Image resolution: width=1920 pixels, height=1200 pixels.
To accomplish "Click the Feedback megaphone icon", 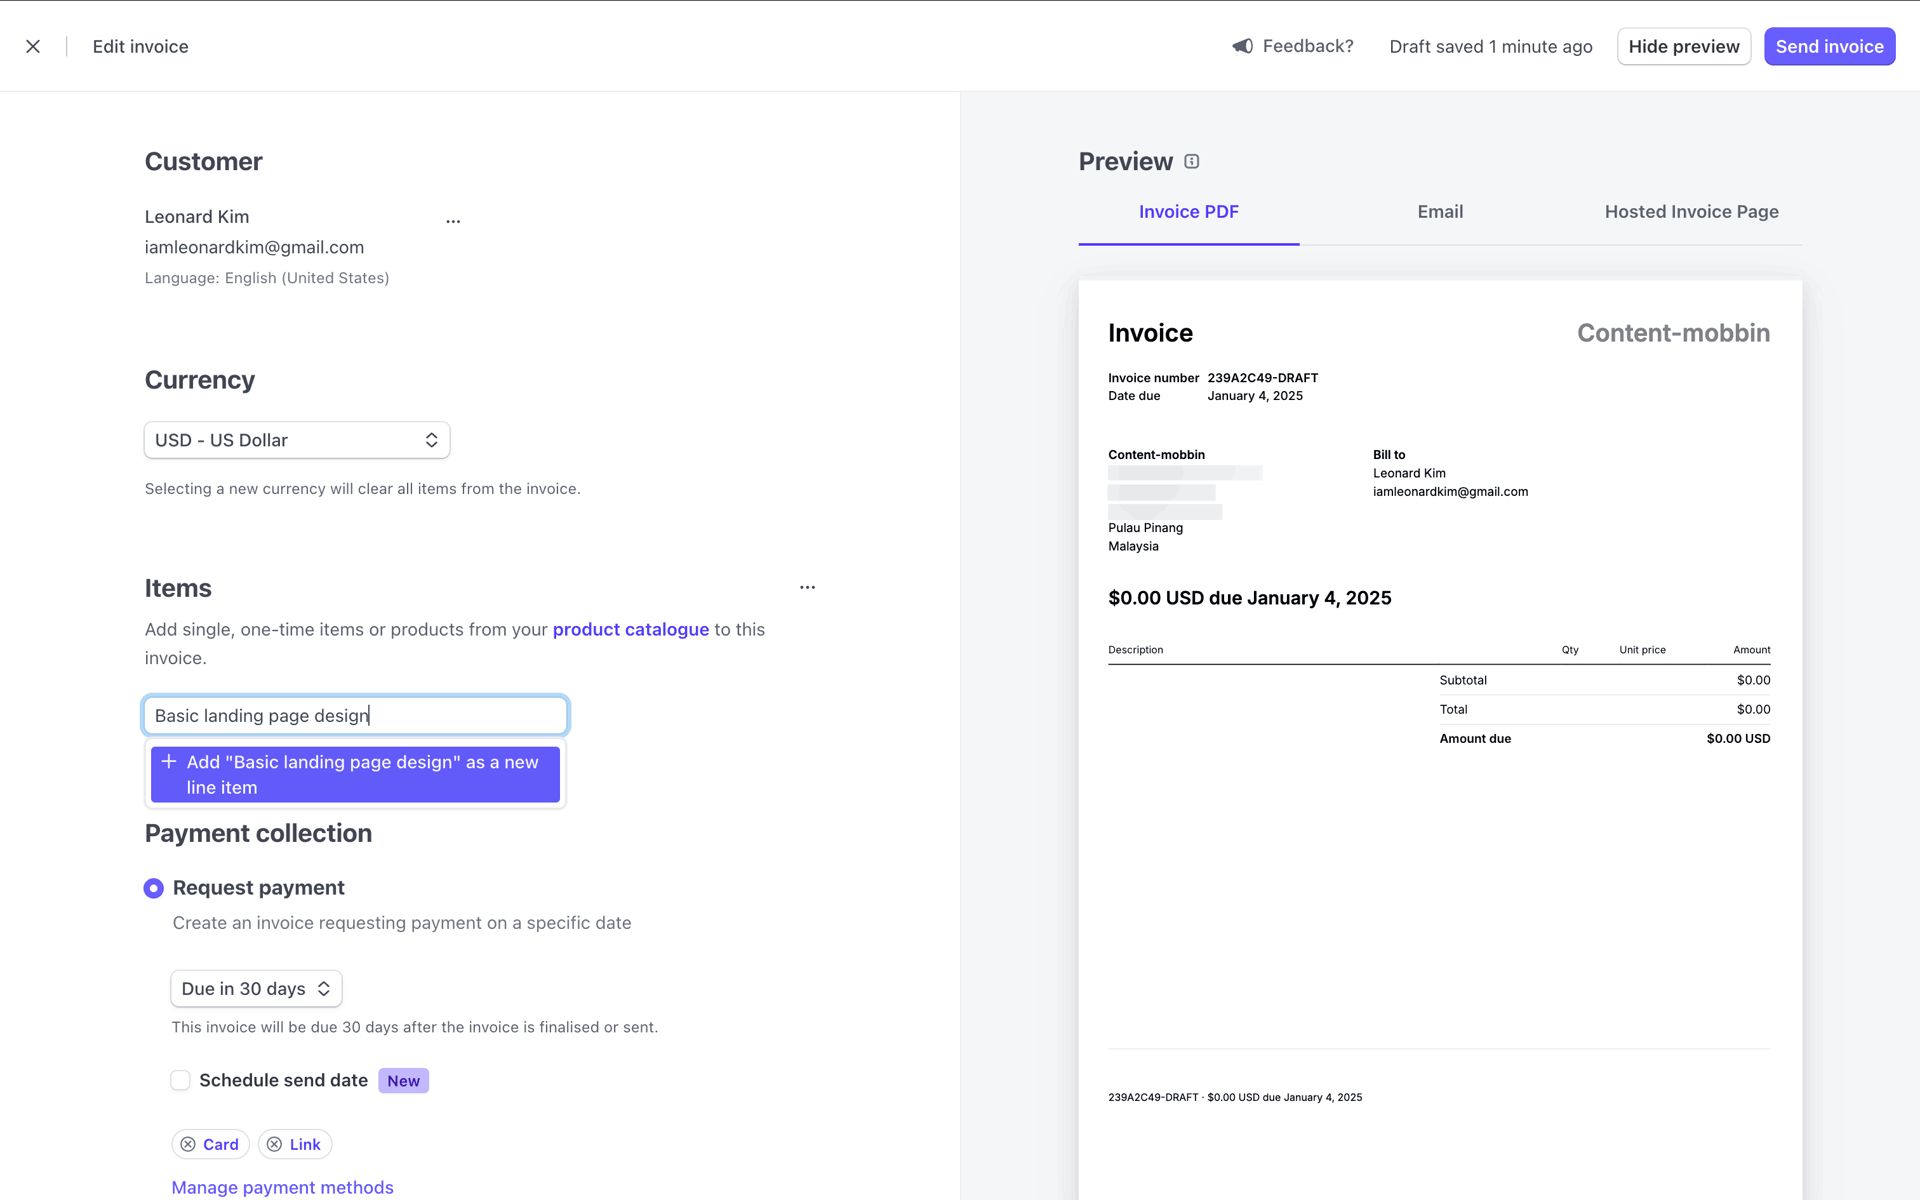I will pyautogui.click(x=1242, y=46).
